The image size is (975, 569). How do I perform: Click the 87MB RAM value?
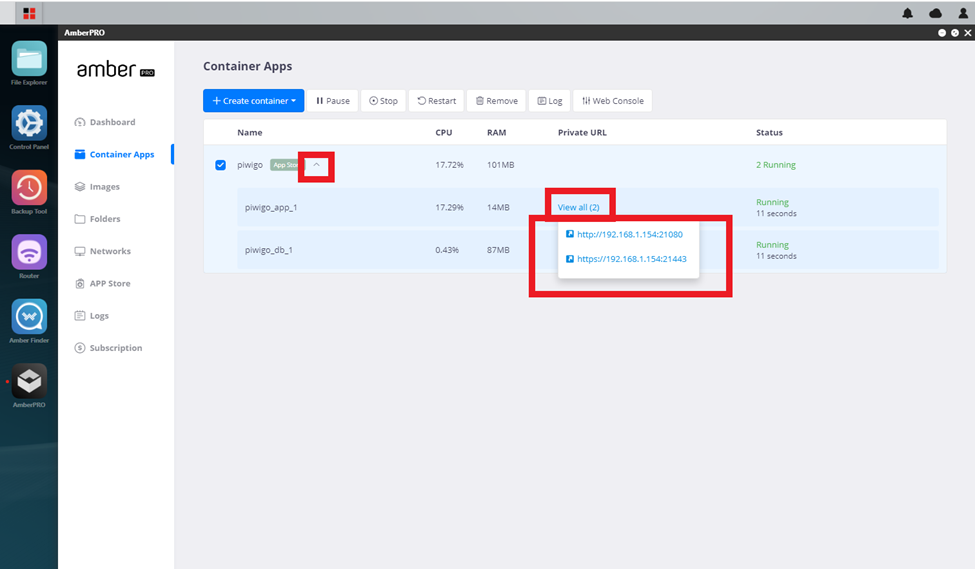(498, 250)
